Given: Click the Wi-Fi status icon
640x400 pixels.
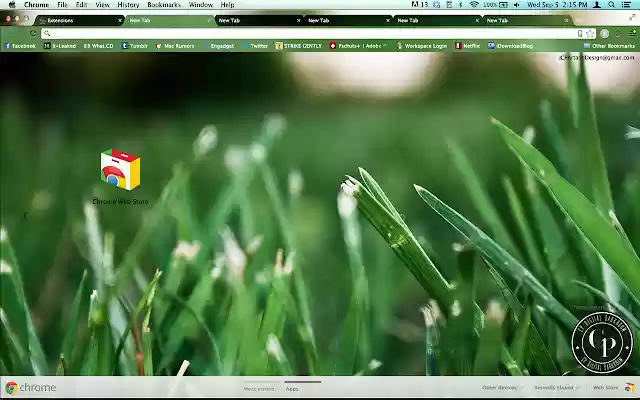Looking at the screenshot, I should click(x=474, y=4).
